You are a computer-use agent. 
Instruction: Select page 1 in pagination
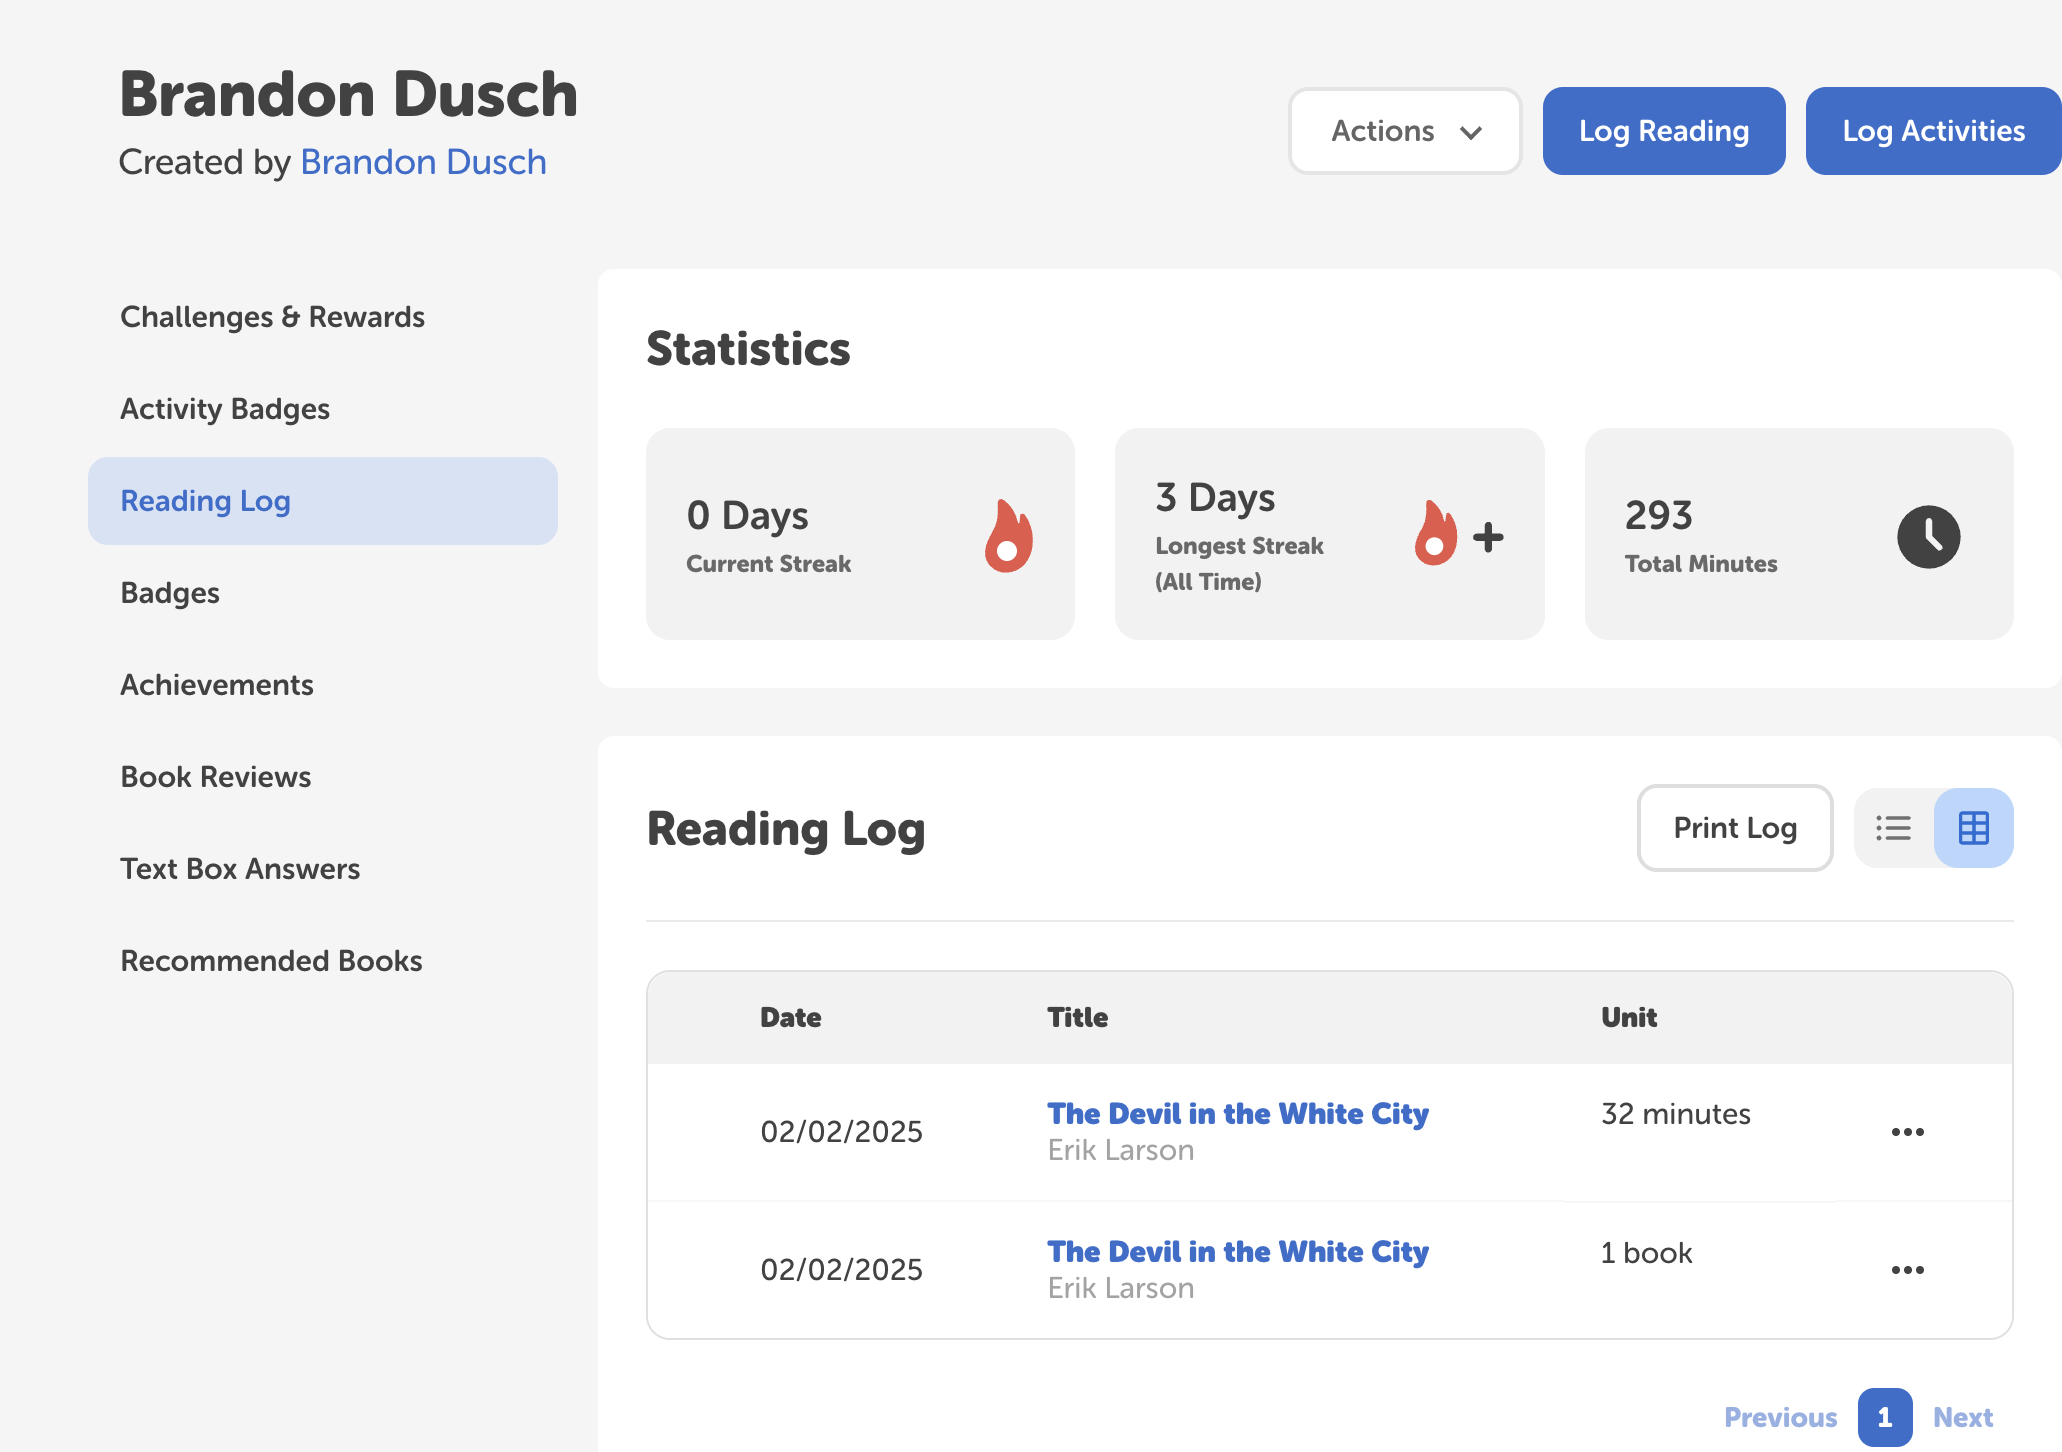[x=1885, y=1417]
